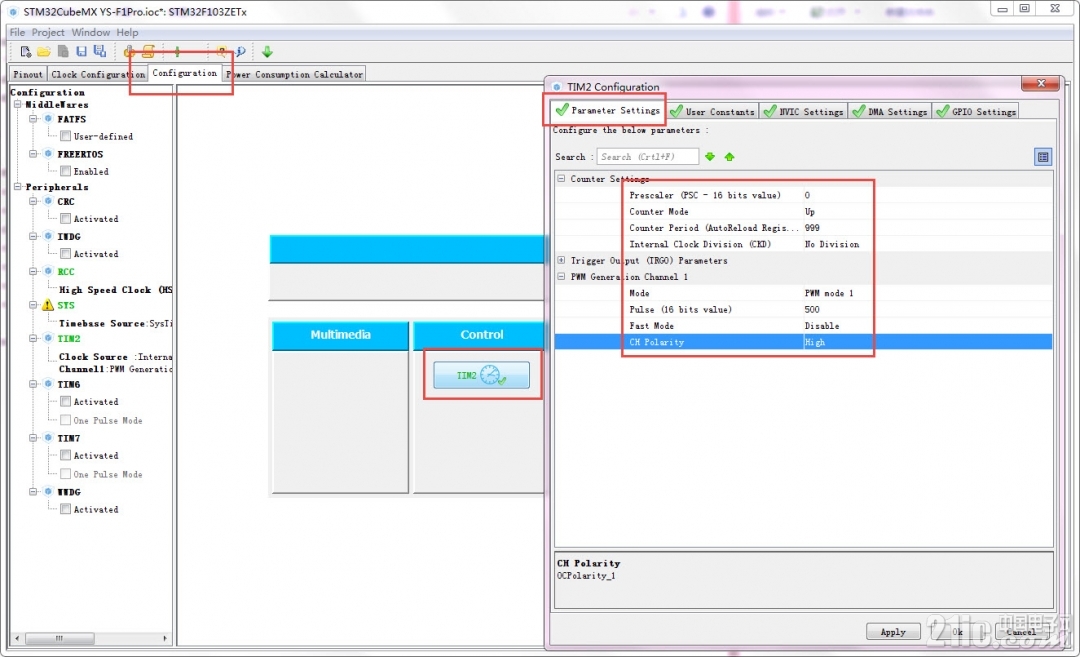Click the blue node icon beside RCC
Viewport: 1080px width, 657px height.
tap(48, 271)
